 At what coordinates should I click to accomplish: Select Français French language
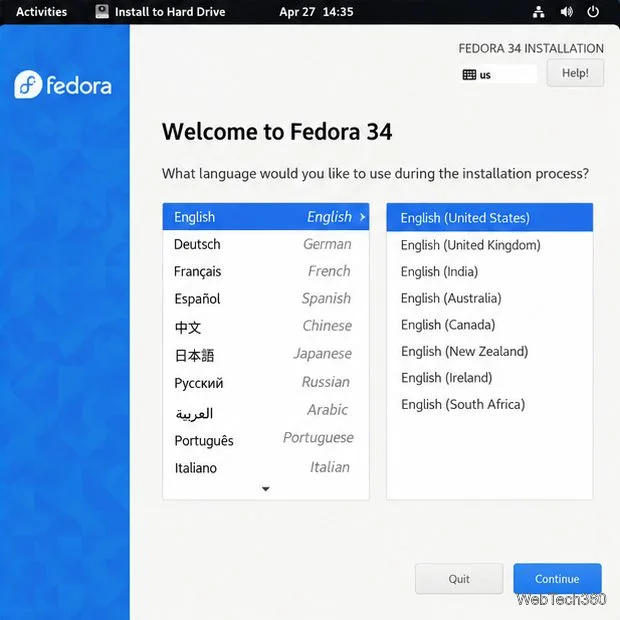point(266,271)
